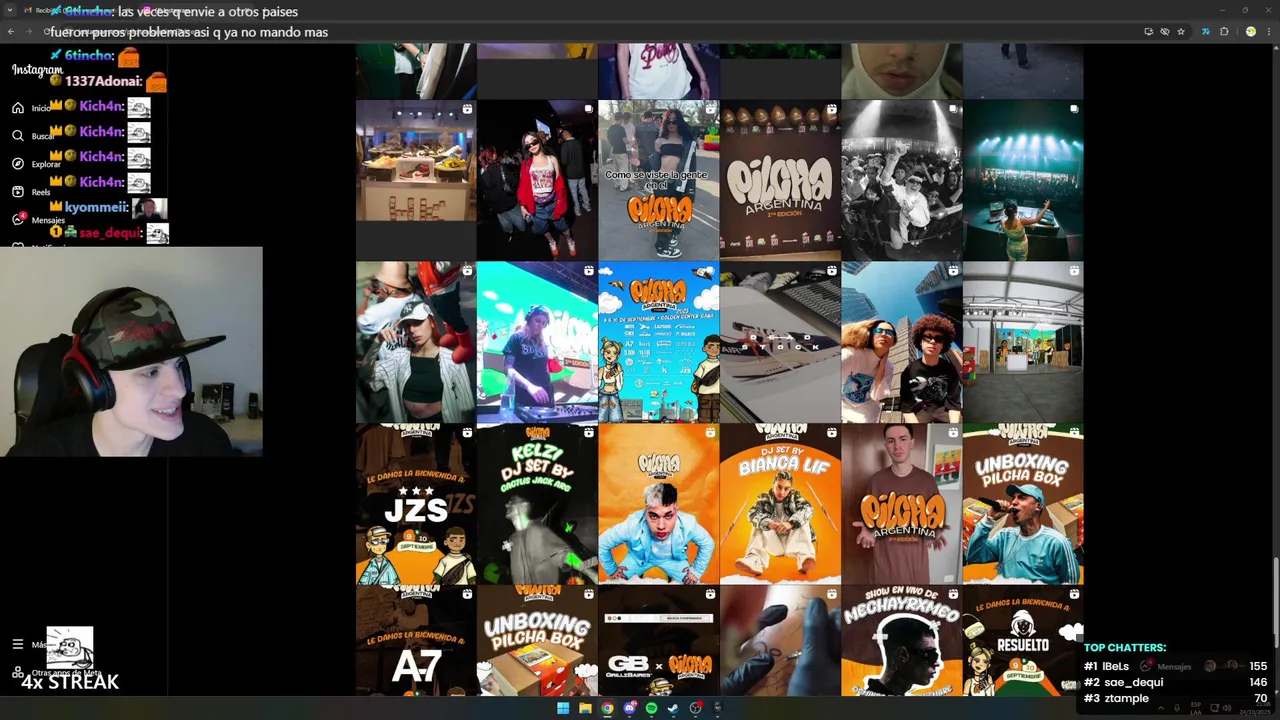Click the Instagram logo wordmark
Viewport: 1280px width, 720px height.
37,70
